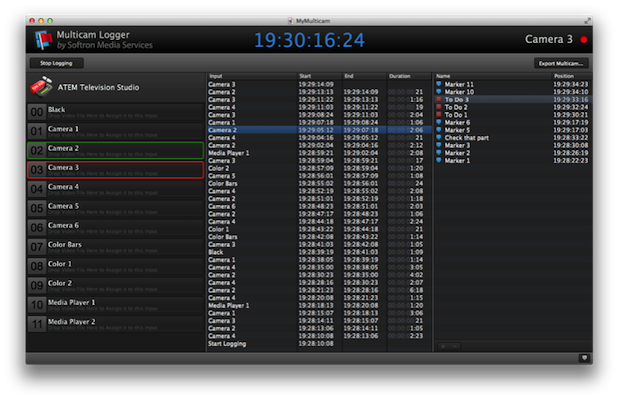Select the Check that part marker name
The width and height of the screenshot is (619, 400).
[467, 138]
